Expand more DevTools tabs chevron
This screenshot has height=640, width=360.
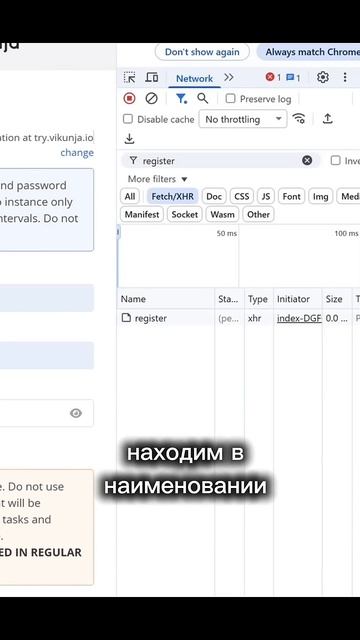pos(229,77)
